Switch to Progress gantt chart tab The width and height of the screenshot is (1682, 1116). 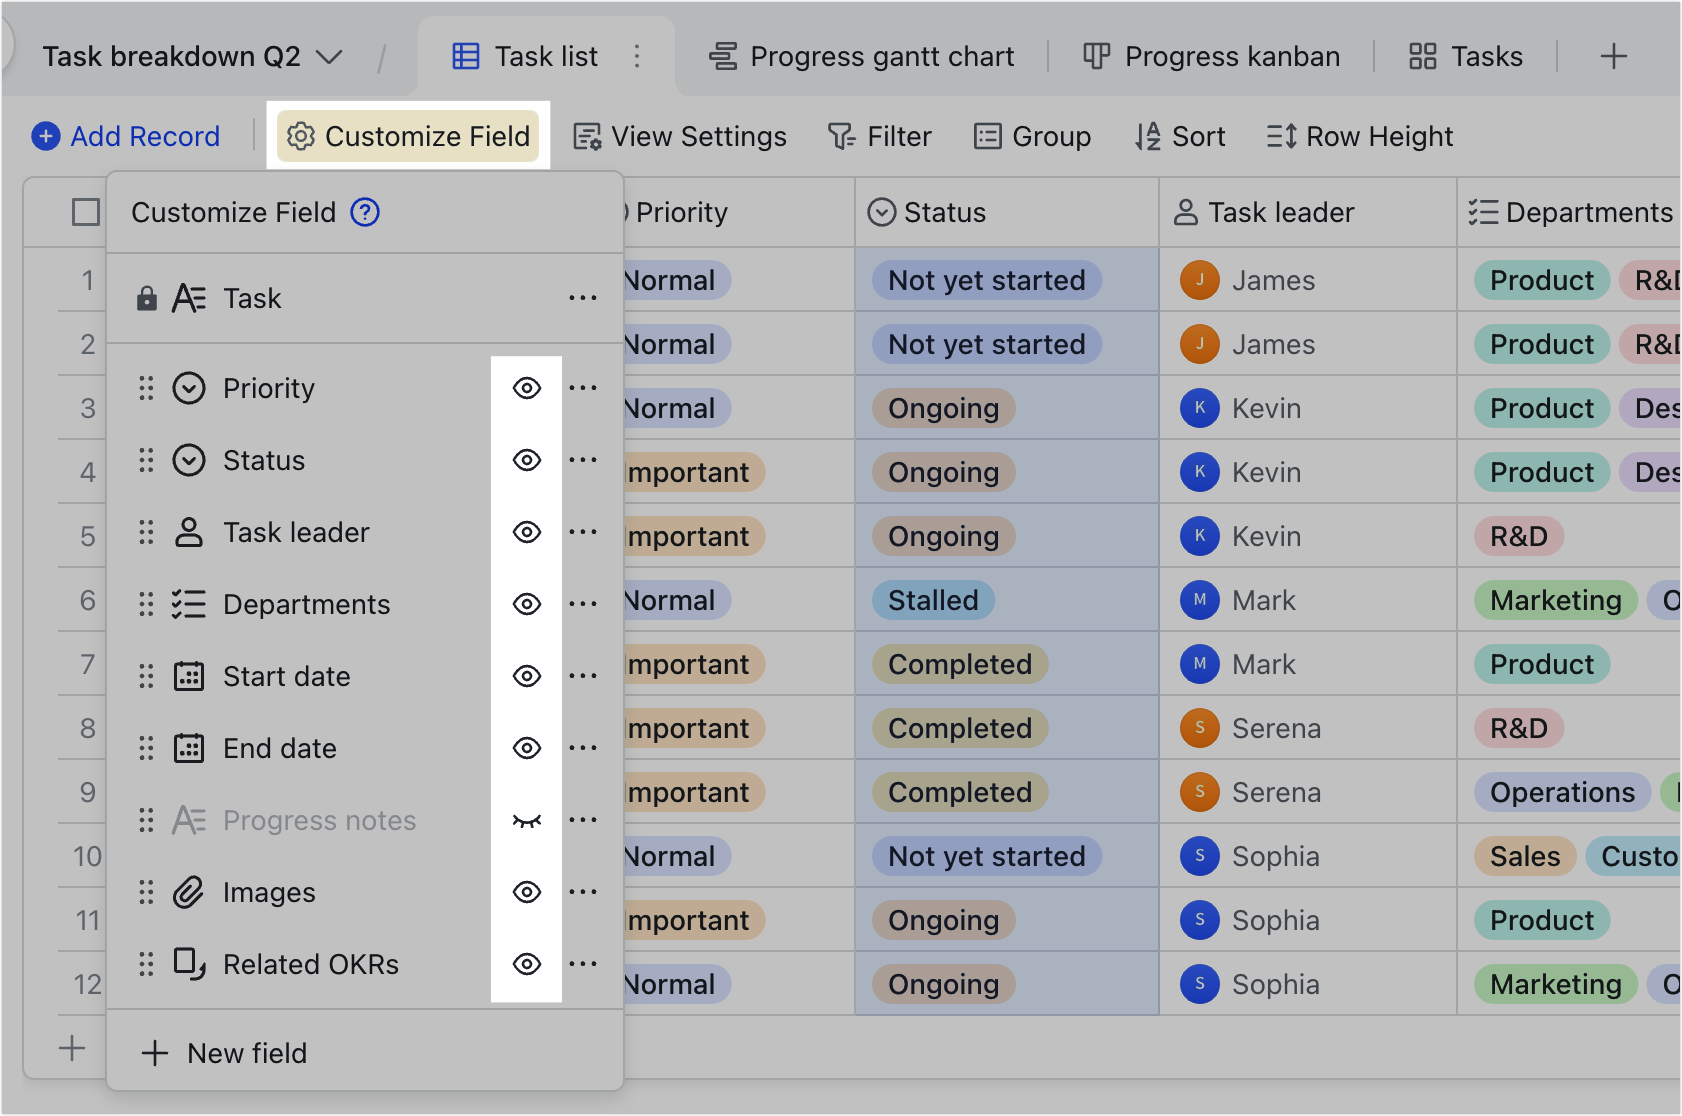862,56
